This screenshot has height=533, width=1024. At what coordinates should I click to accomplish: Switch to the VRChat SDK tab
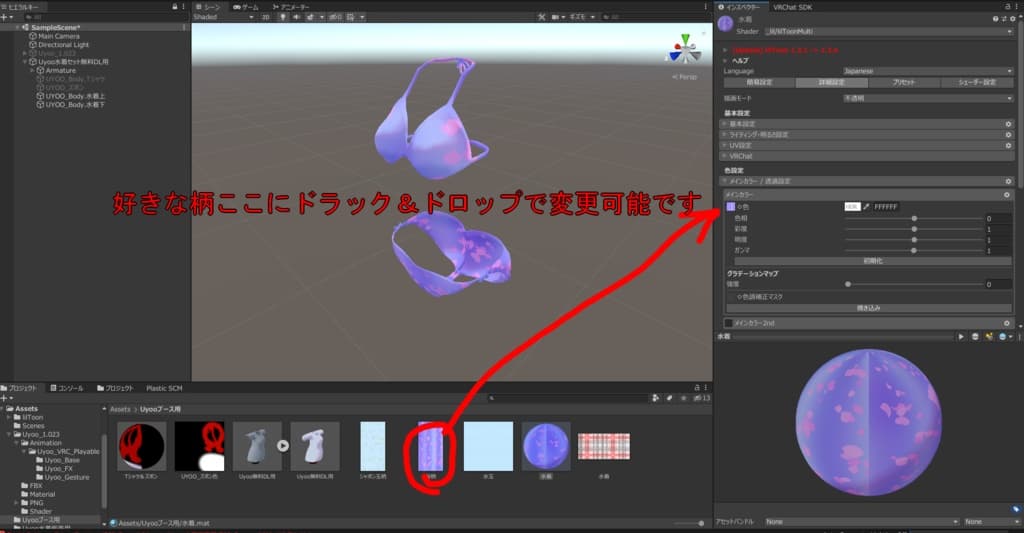tap(792, 7)
